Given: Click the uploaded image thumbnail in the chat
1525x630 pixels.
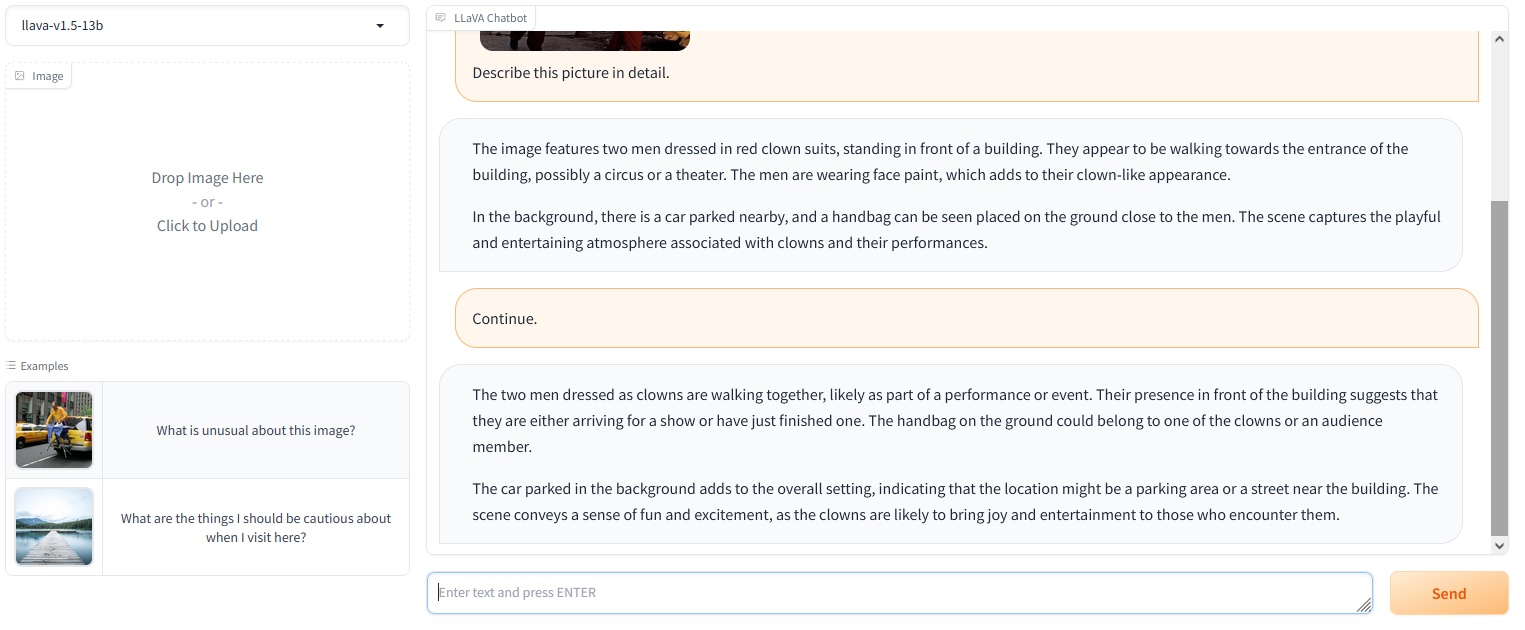Looking at the screenshot, I should coord(585,40).
